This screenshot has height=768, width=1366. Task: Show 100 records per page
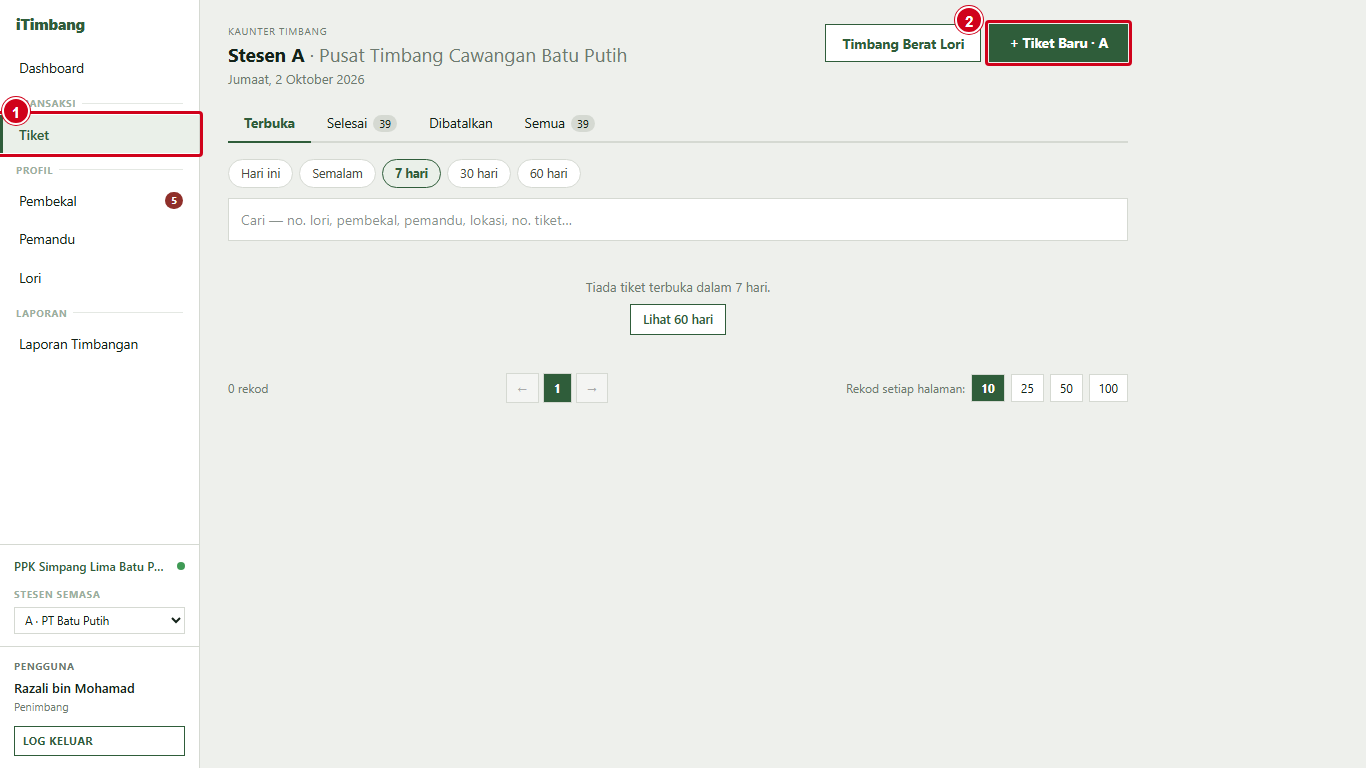click(1108, 388)
